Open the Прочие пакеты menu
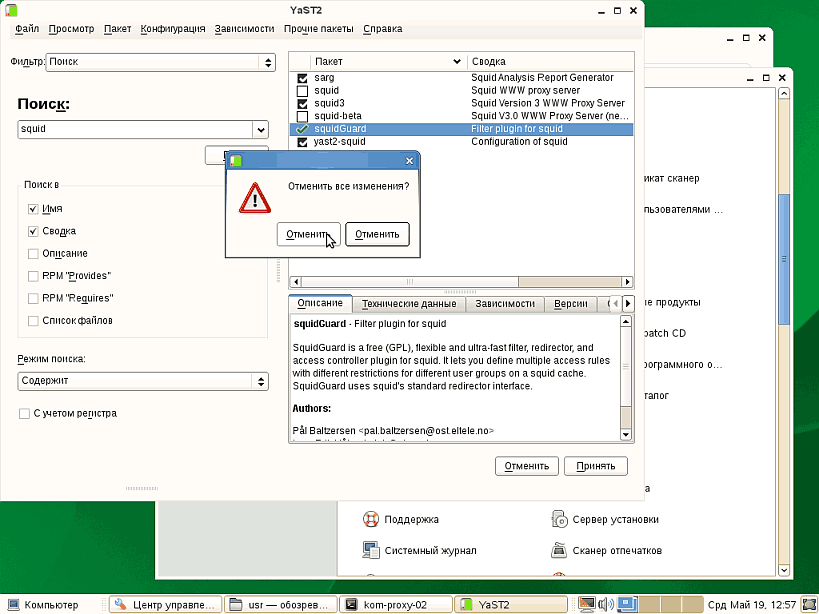The image size is (819, 614). click(x=319, y=29)
